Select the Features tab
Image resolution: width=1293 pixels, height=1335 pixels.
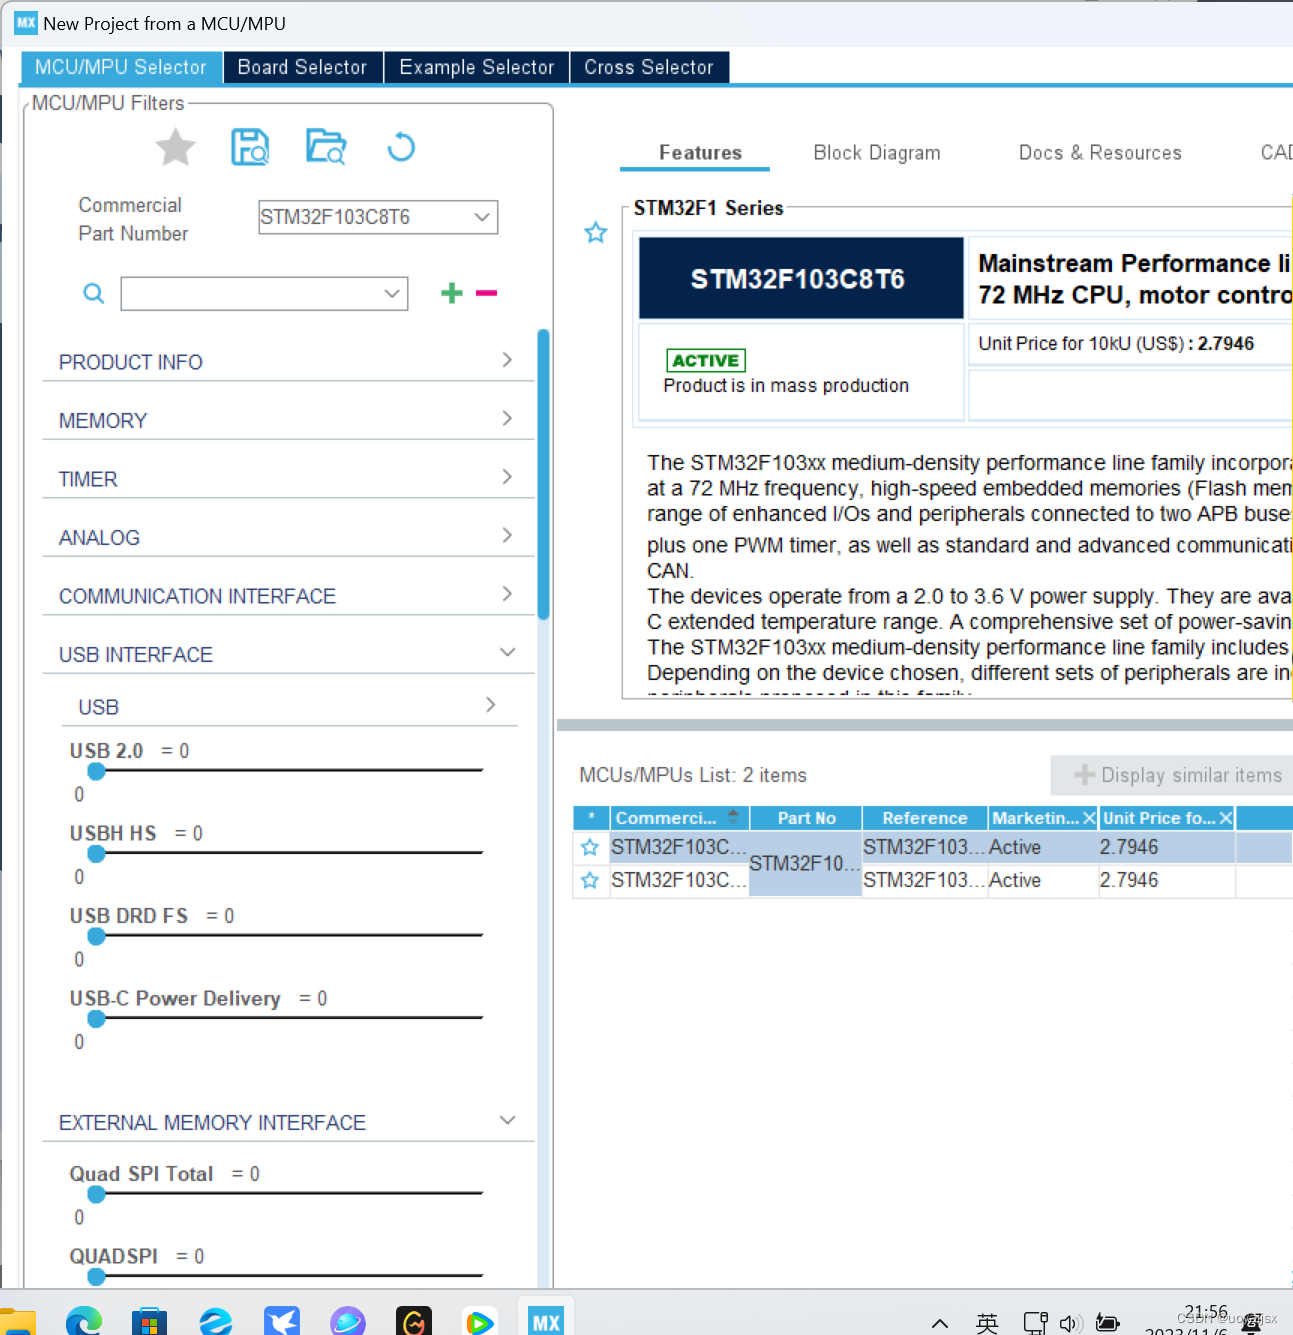[700, 153]
